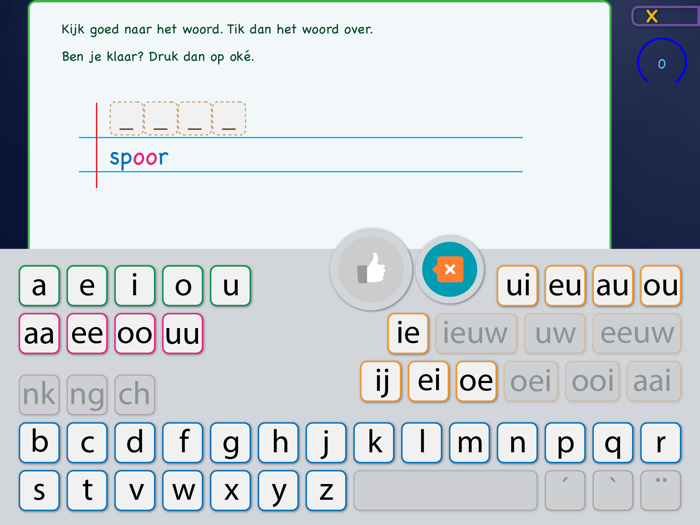The width and height of the screenshot is (700, 525).
Task: Hit the 'g' consonant key
Action: coord(230,442)
